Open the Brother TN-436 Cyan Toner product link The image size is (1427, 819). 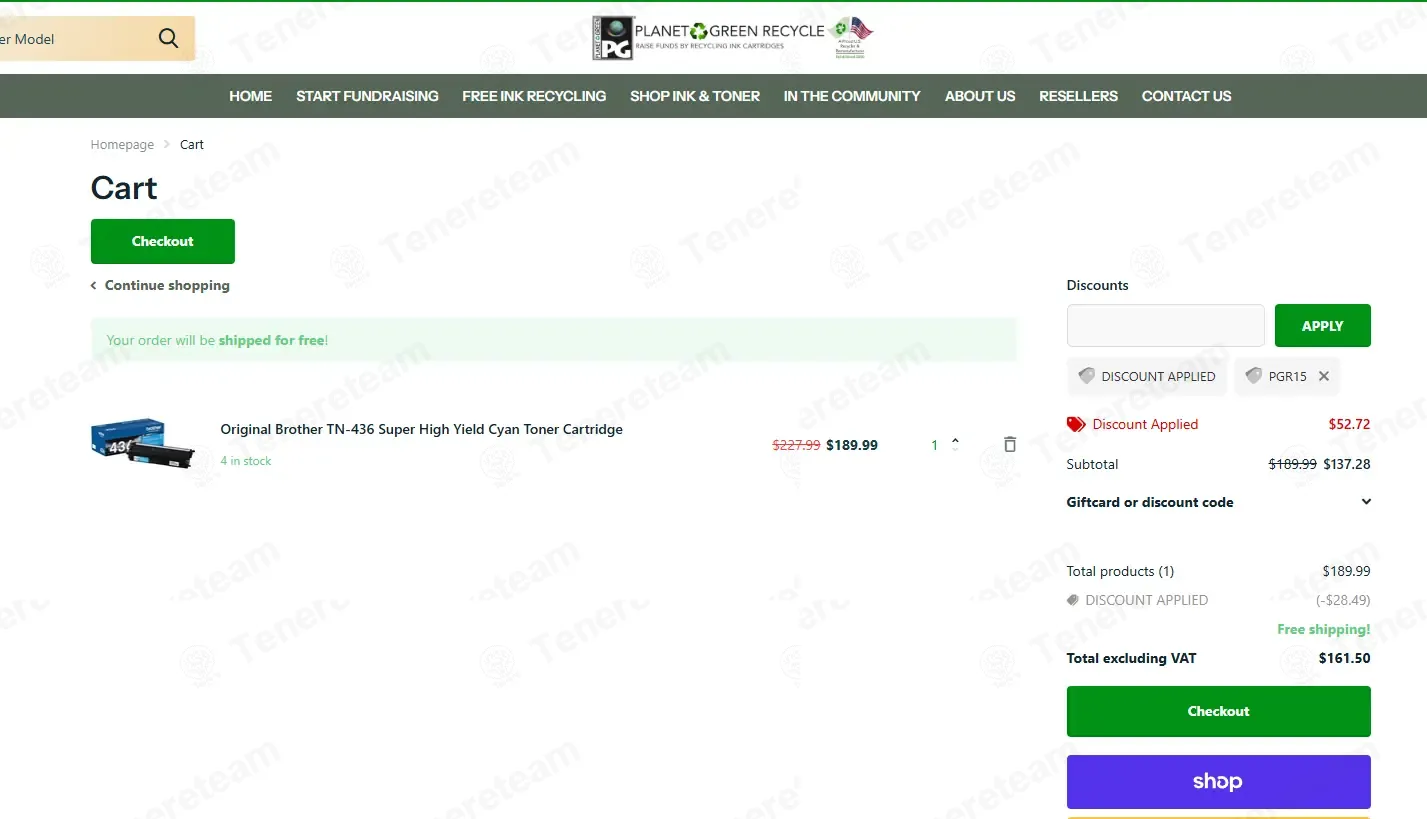coord(422,429)
